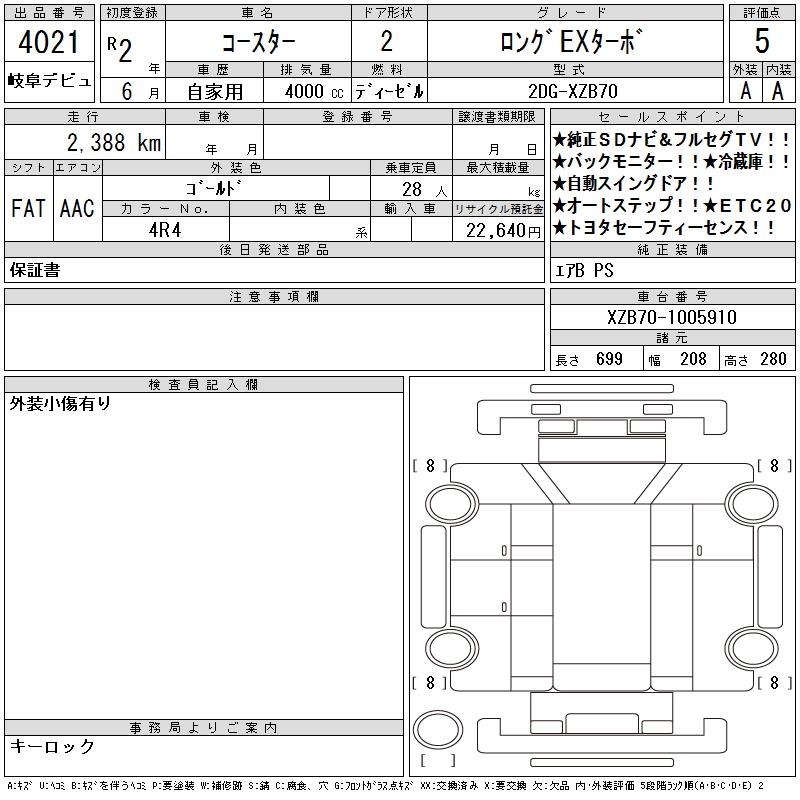This screenshot has width=800, height=800.
Task: Click the equipment entry エアB PS
Action: pyautogui.click(x=584, y=270)
